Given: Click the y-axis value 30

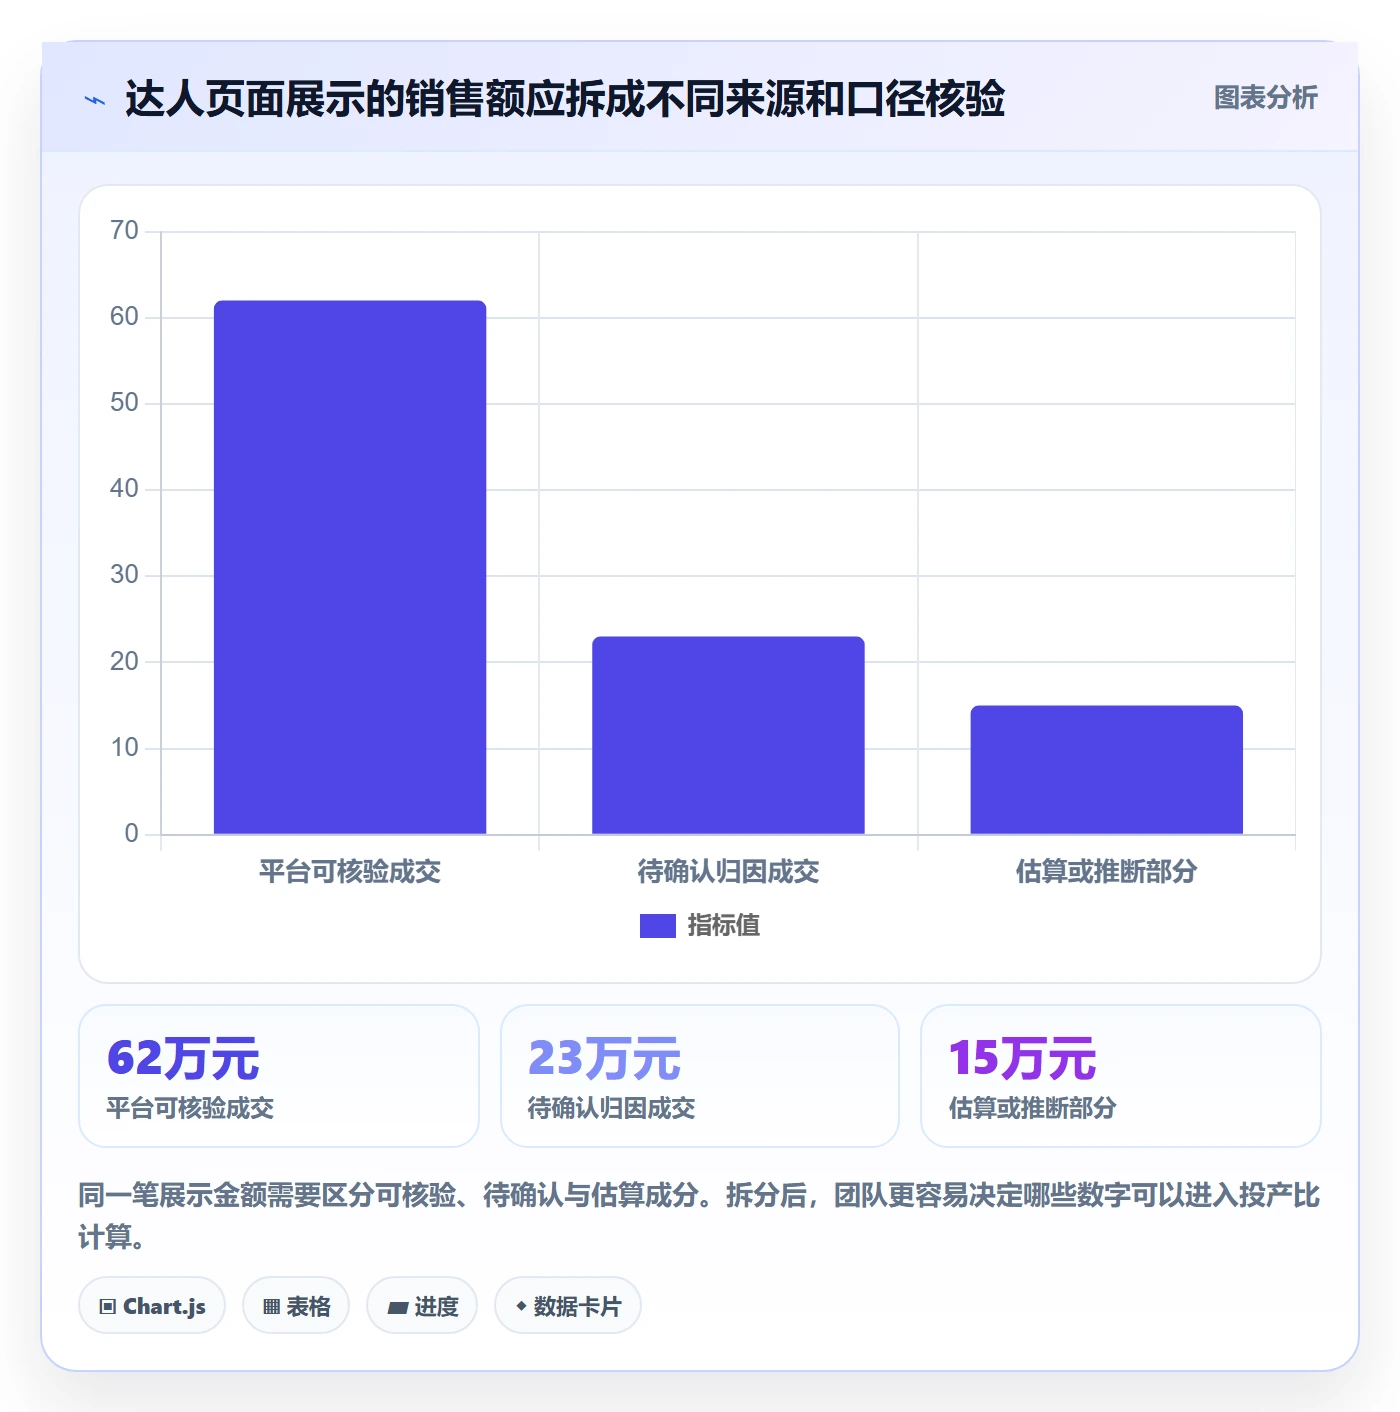Looking at the screenshot, I should 124,575.
